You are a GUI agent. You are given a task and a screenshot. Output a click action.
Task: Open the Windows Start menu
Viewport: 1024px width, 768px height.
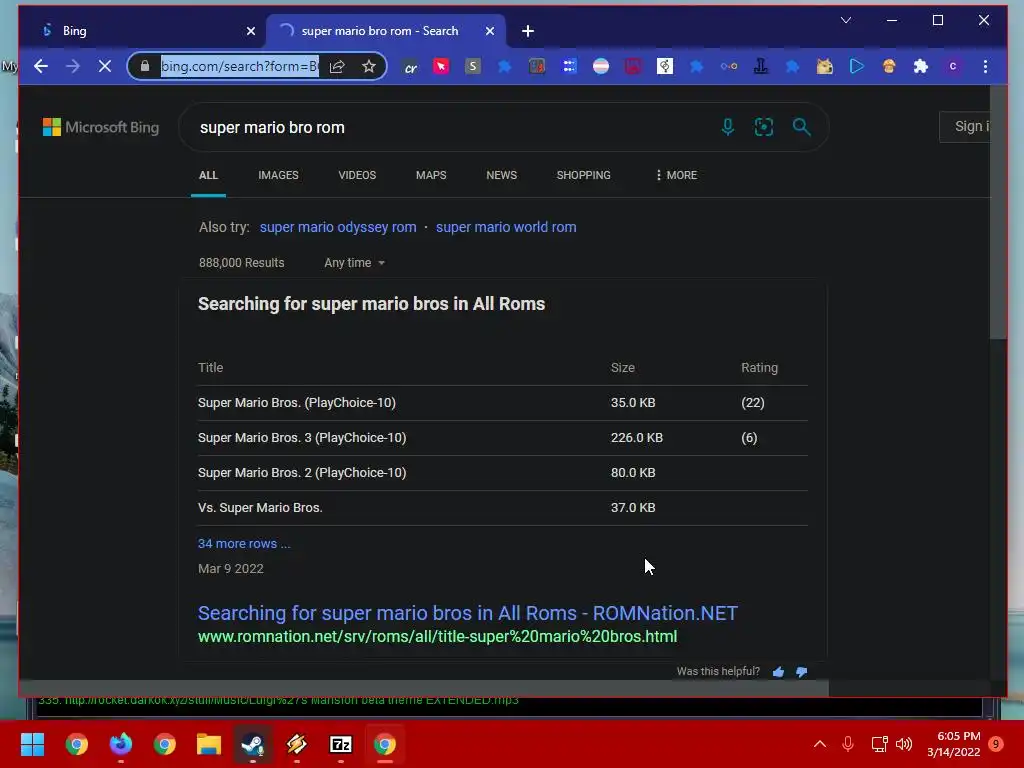click(x=33, y=744)
